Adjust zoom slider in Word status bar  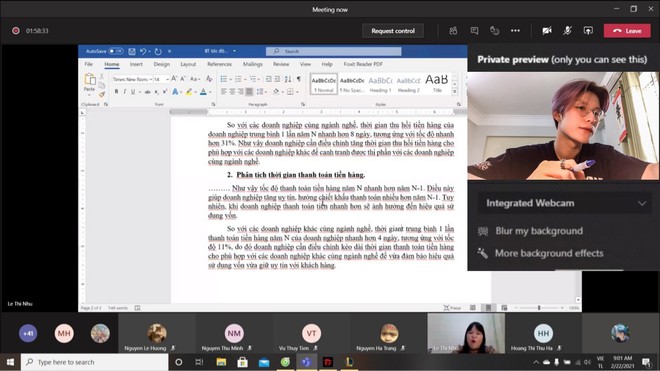click(x=539, y=308)
